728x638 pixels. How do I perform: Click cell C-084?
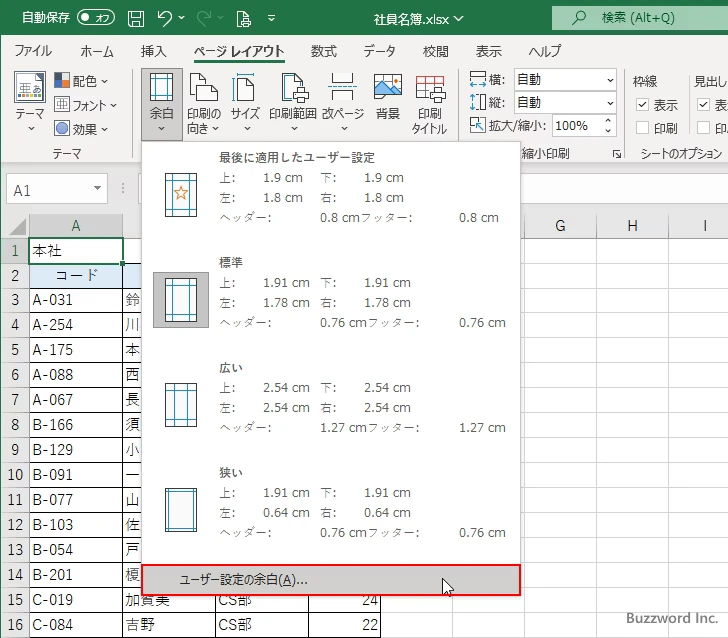(x=76, y=625)
